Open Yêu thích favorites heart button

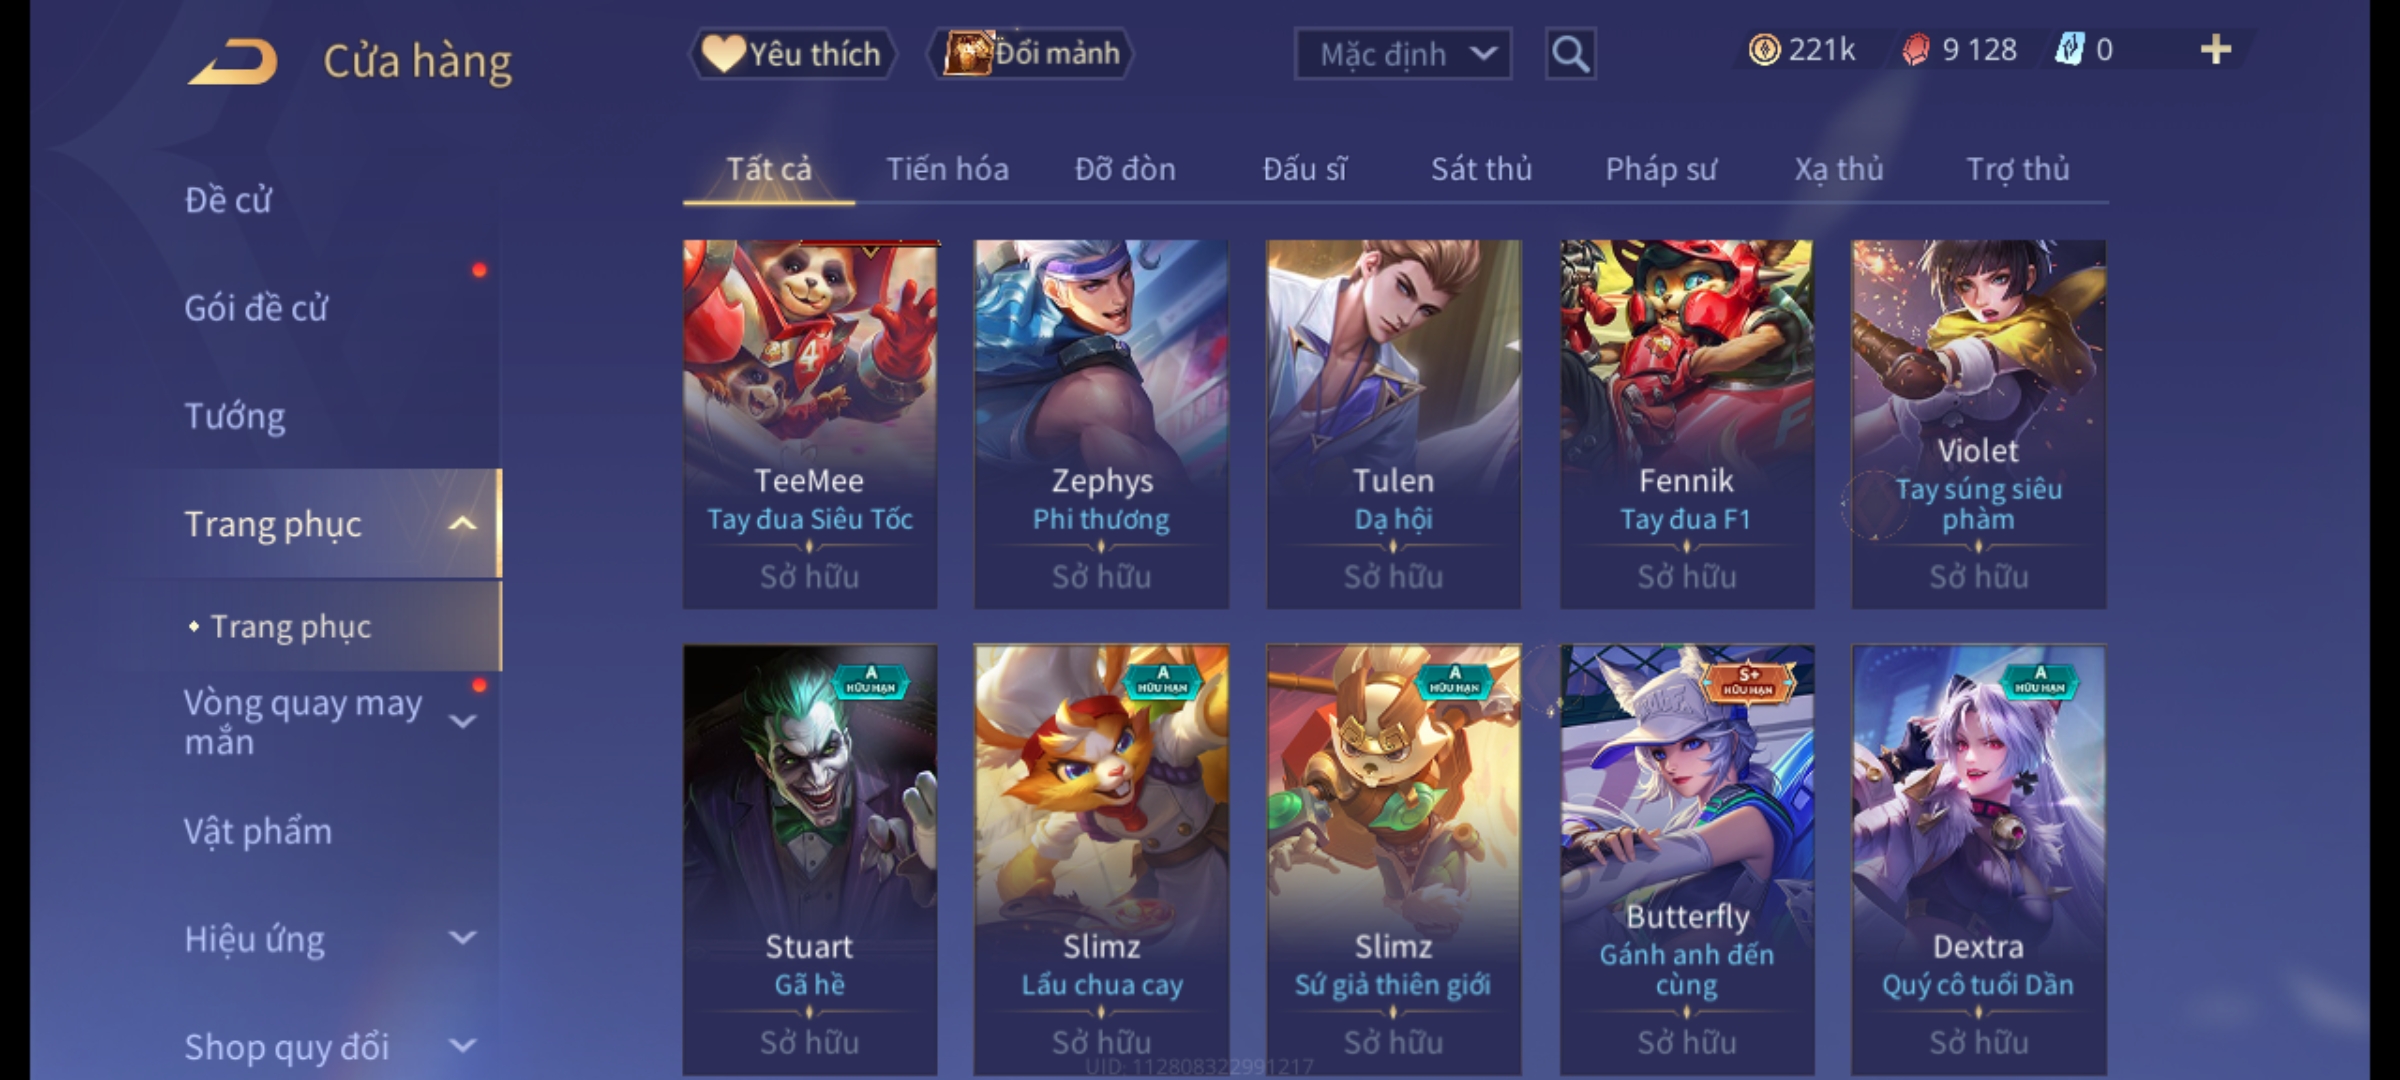click(792, 54)
